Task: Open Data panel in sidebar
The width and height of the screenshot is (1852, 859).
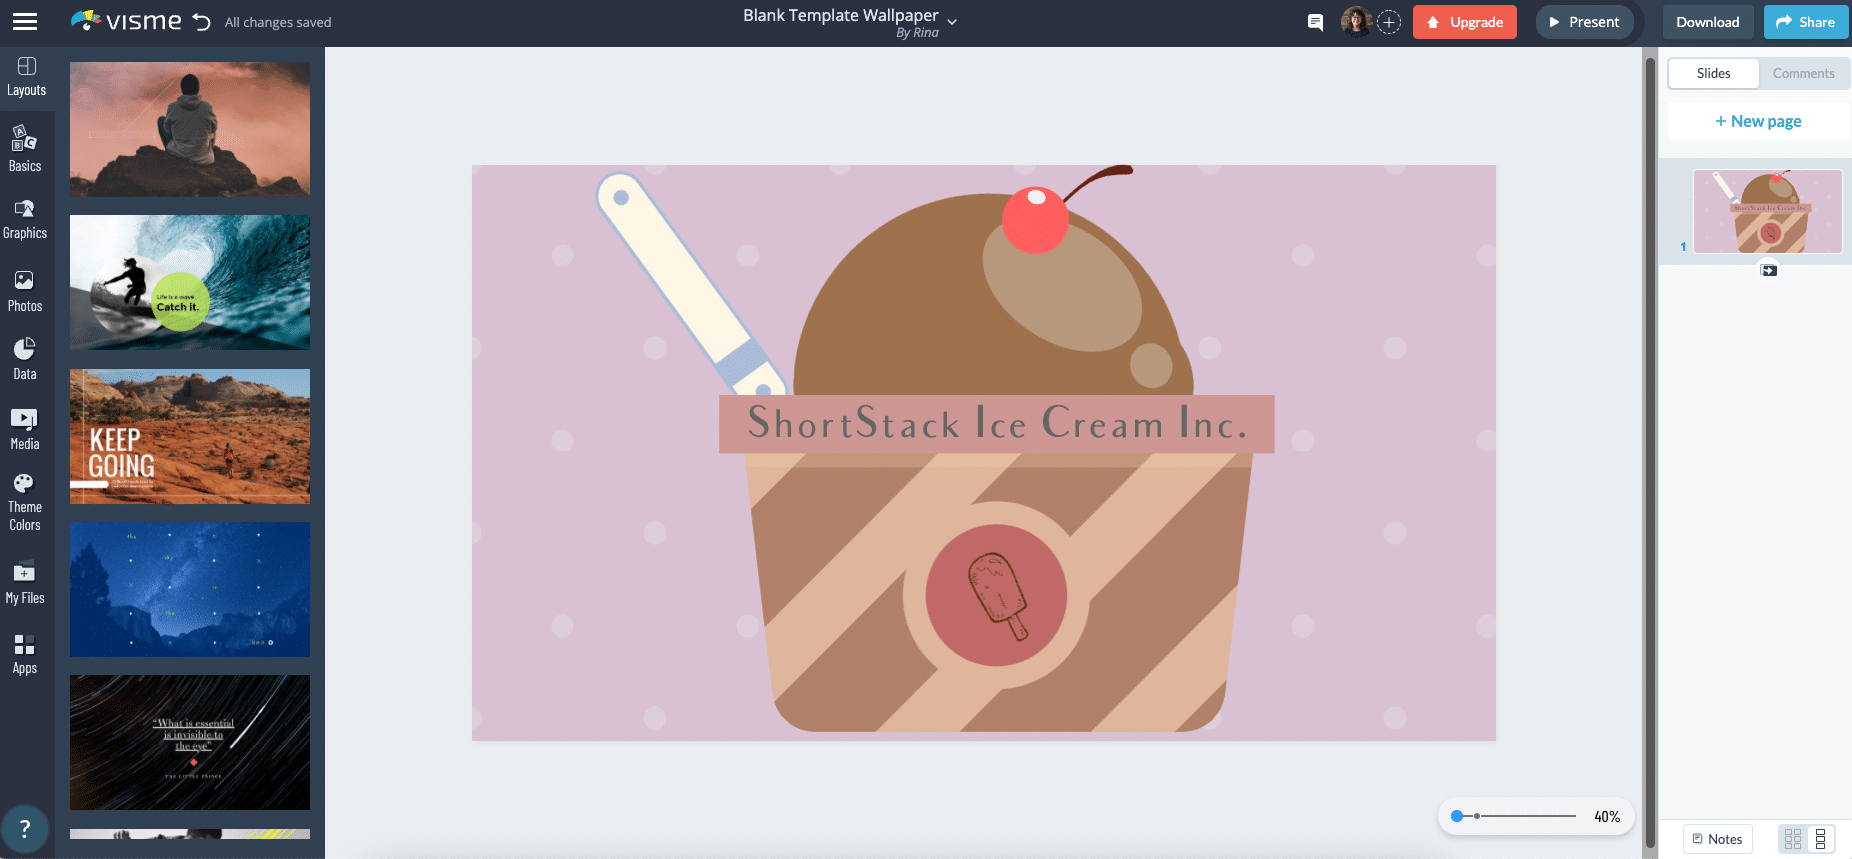Action: pos(25,360)
